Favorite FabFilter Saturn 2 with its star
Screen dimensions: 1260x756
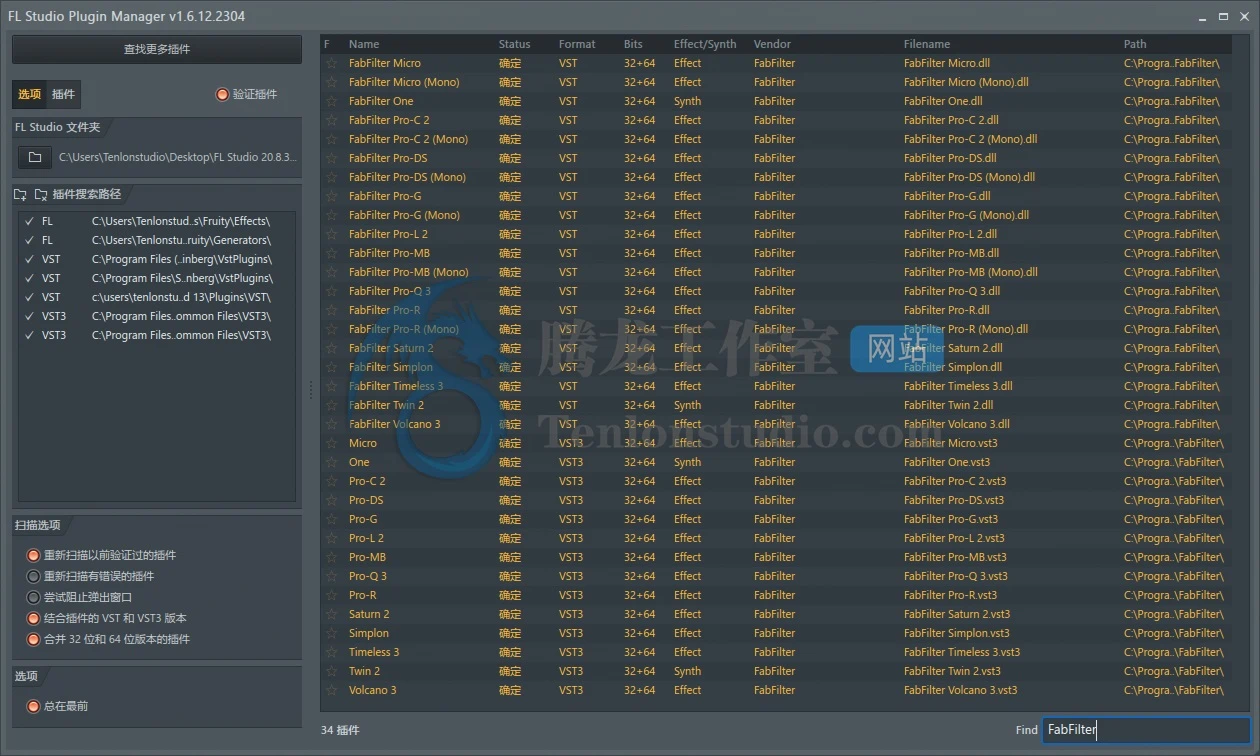331,348
